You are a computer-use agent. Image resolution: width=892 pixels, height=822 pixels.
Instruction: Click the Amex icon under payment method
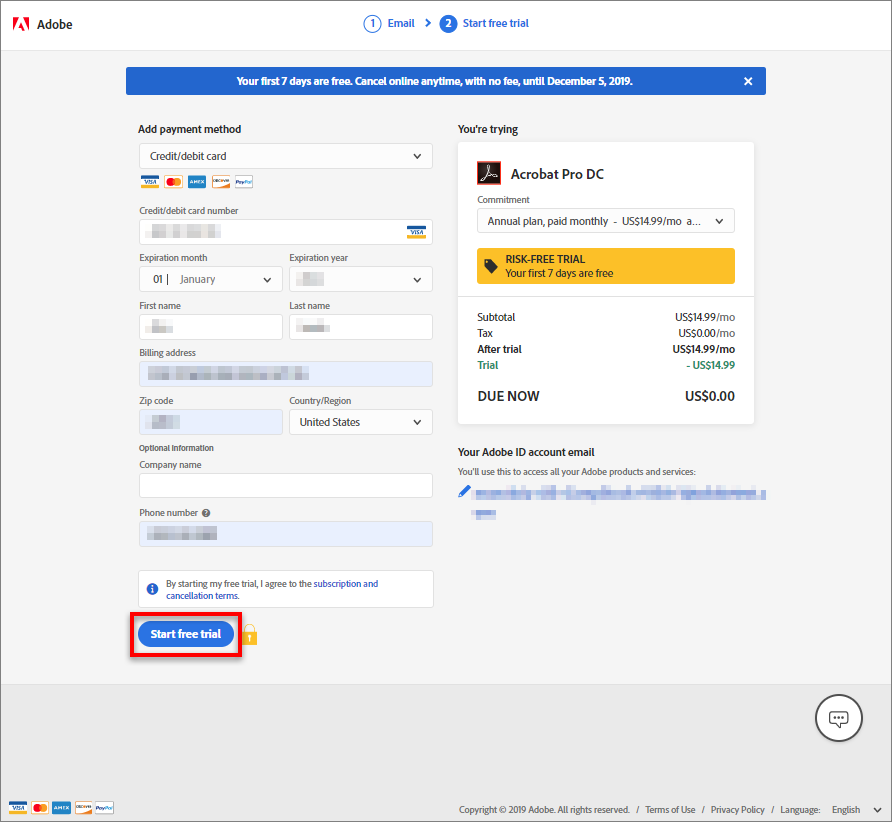(x=197, y=182)
